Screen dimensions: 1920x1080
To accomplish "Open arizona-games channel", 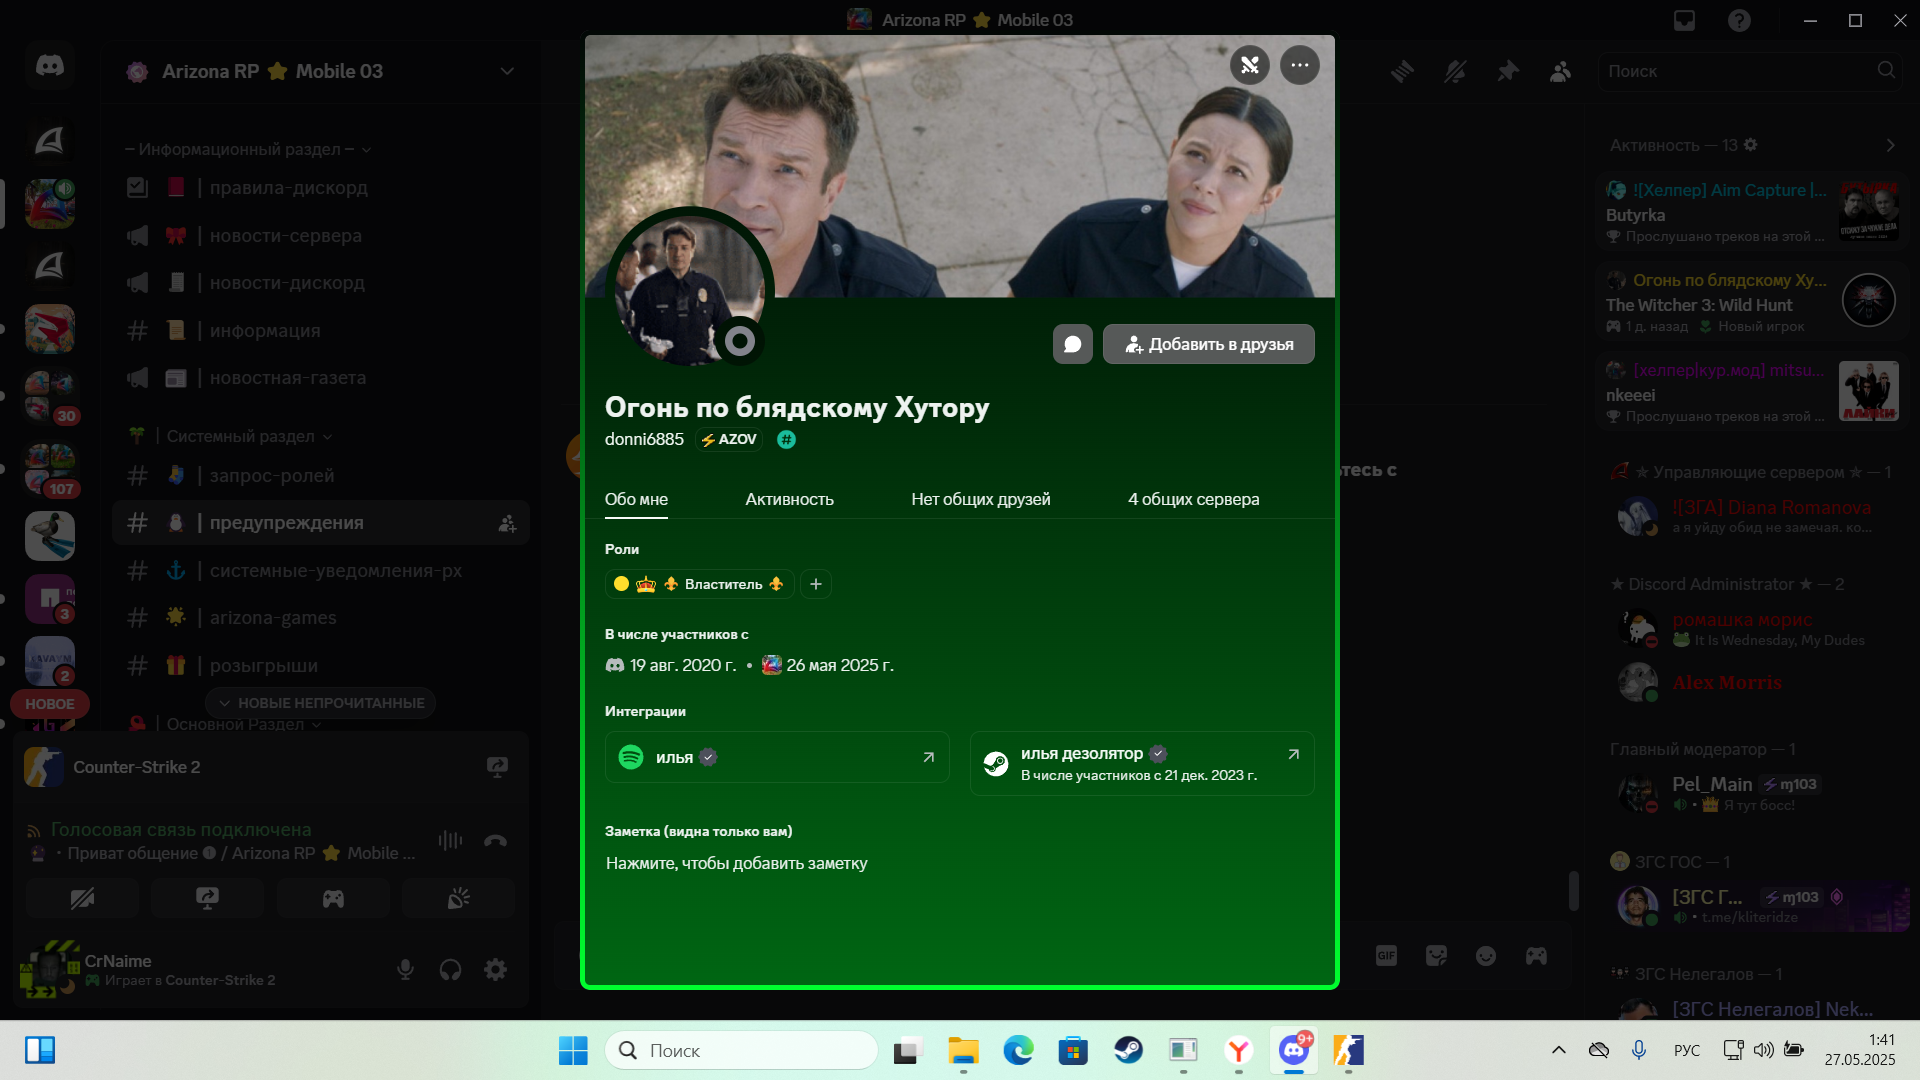I will coord(320,617).
